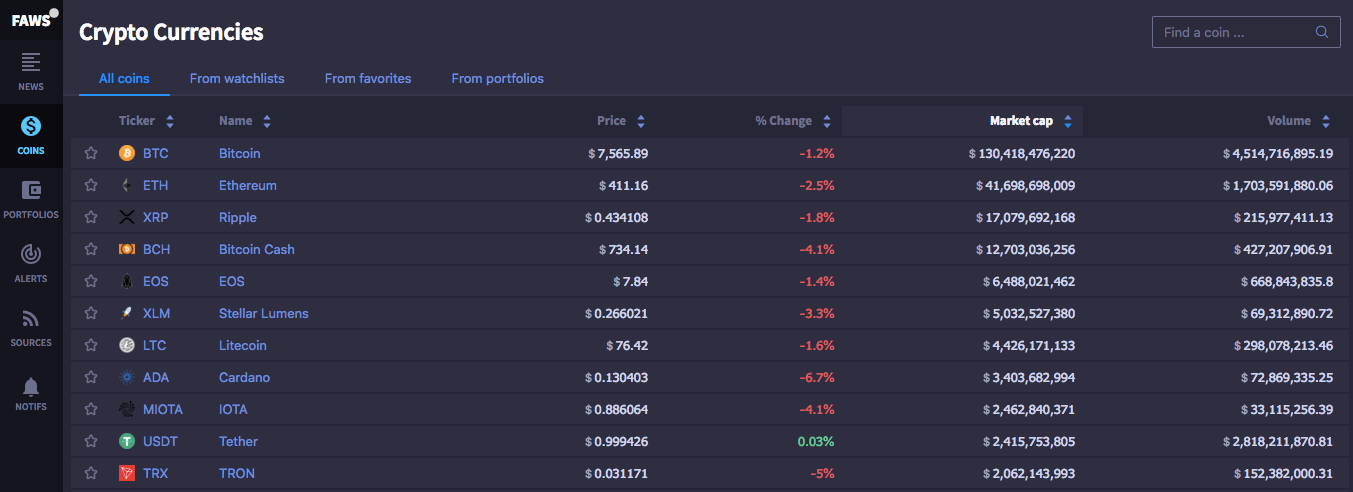
Task: Click the Litecoin logo icon
Action: [127, 345]
